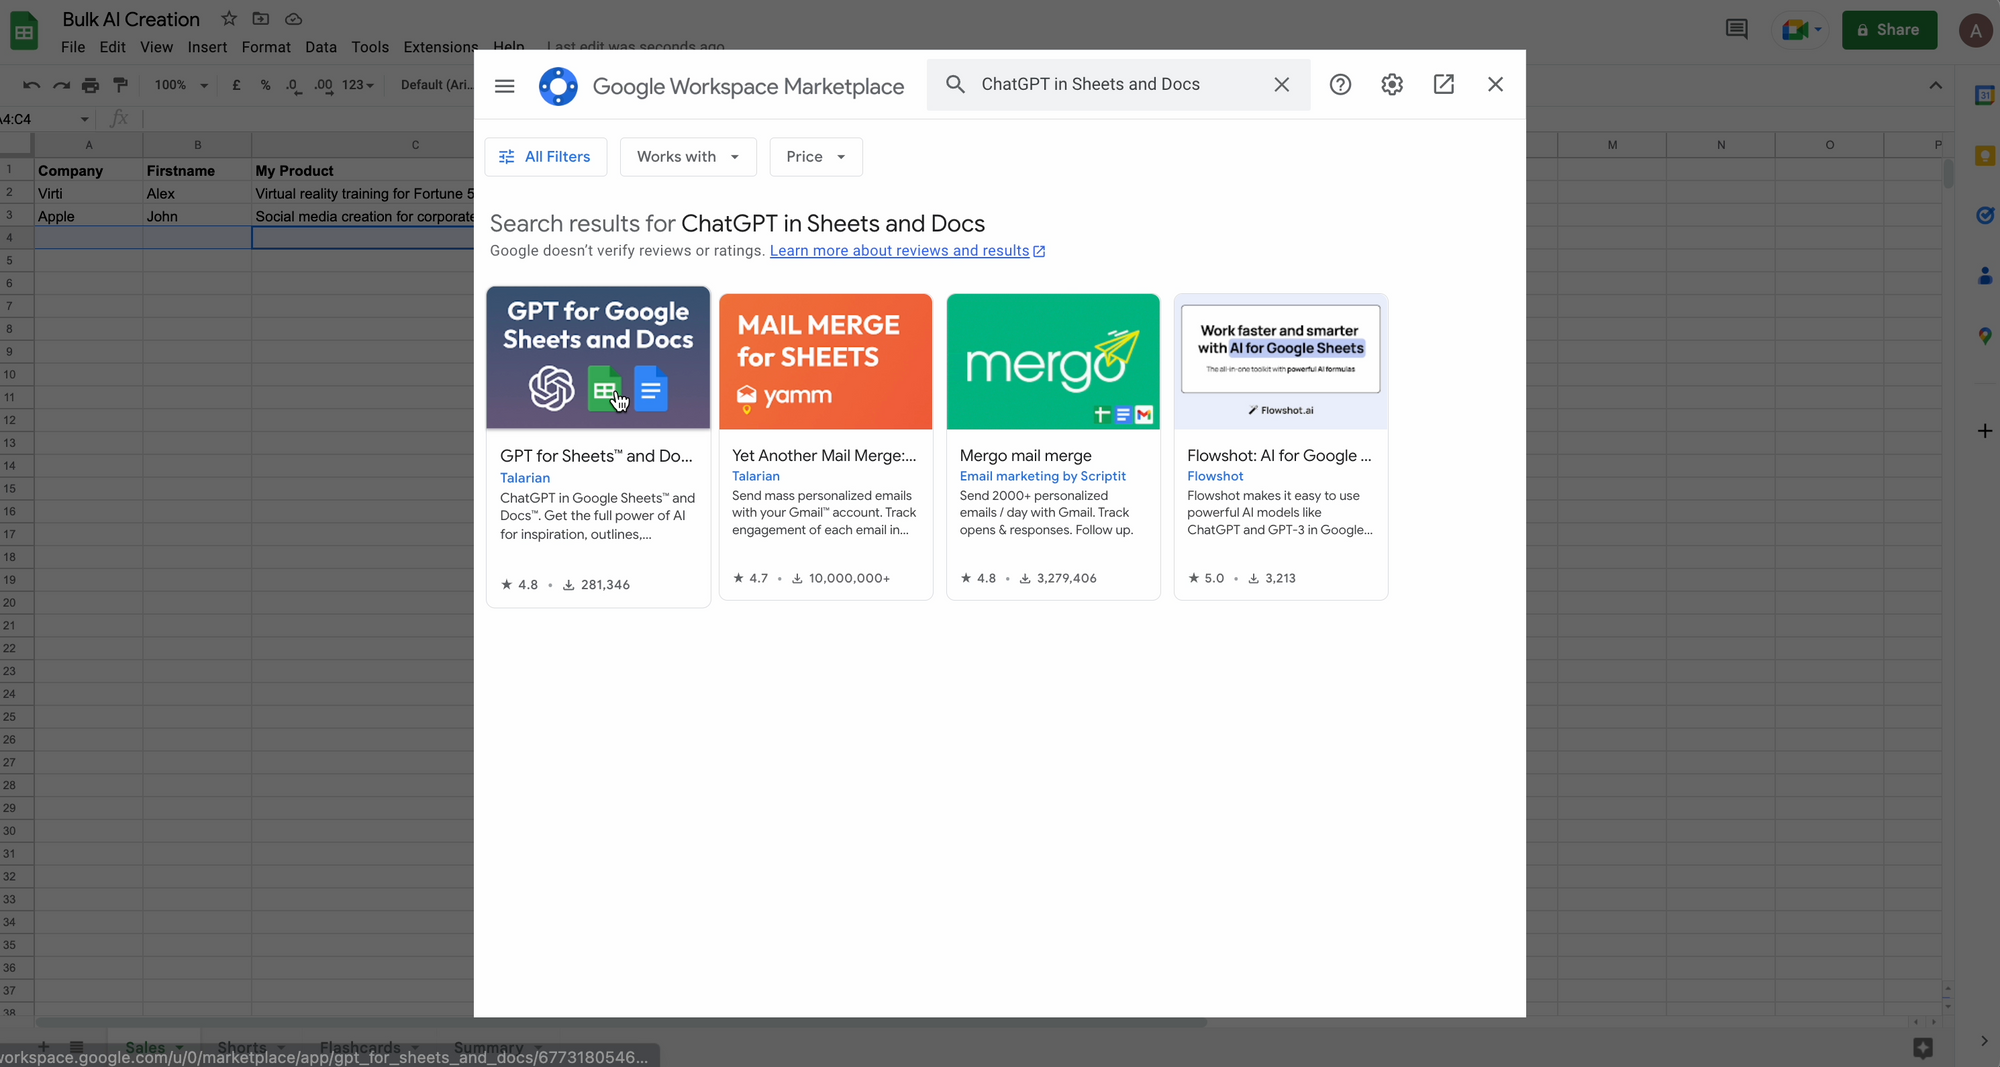Screen dimensions: 2000x1067
Task: Select the Firstname header cell
Action: click(x=197, y=171)
